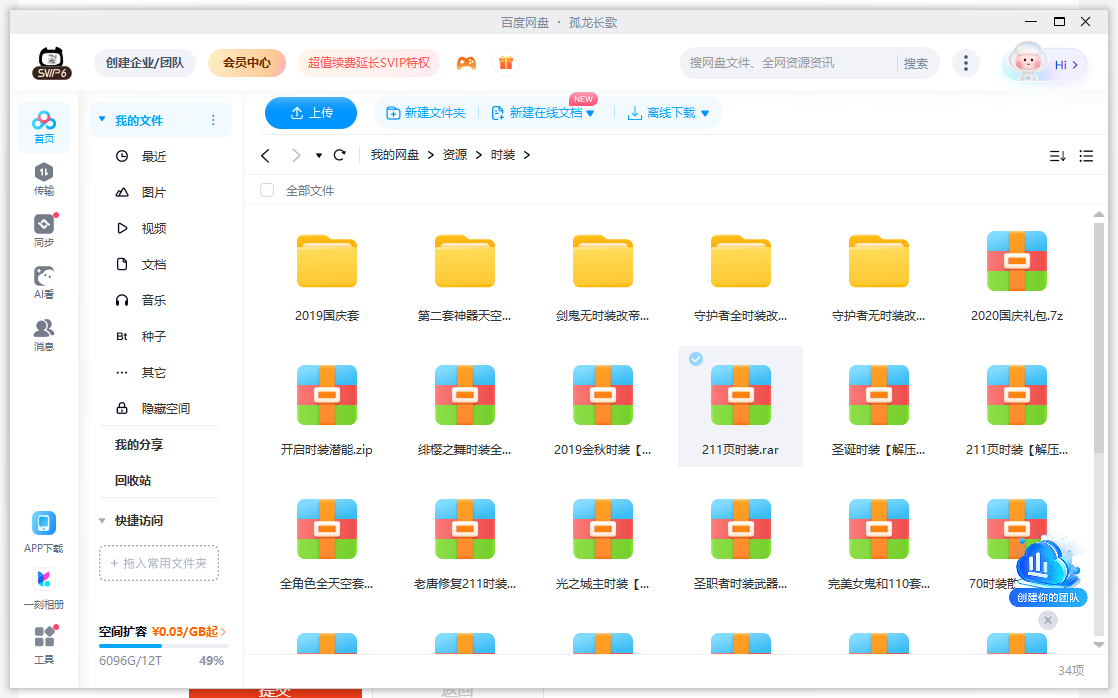The width and height of the screenshot is (1118, 698).
Task: Open the sort order menu icon
Action: (1057, 156)
